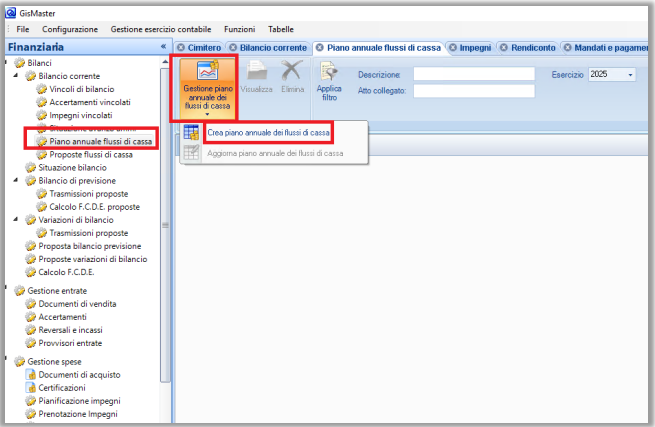Click the Applica filtro icon
The image size is (655, 427).
329,71
